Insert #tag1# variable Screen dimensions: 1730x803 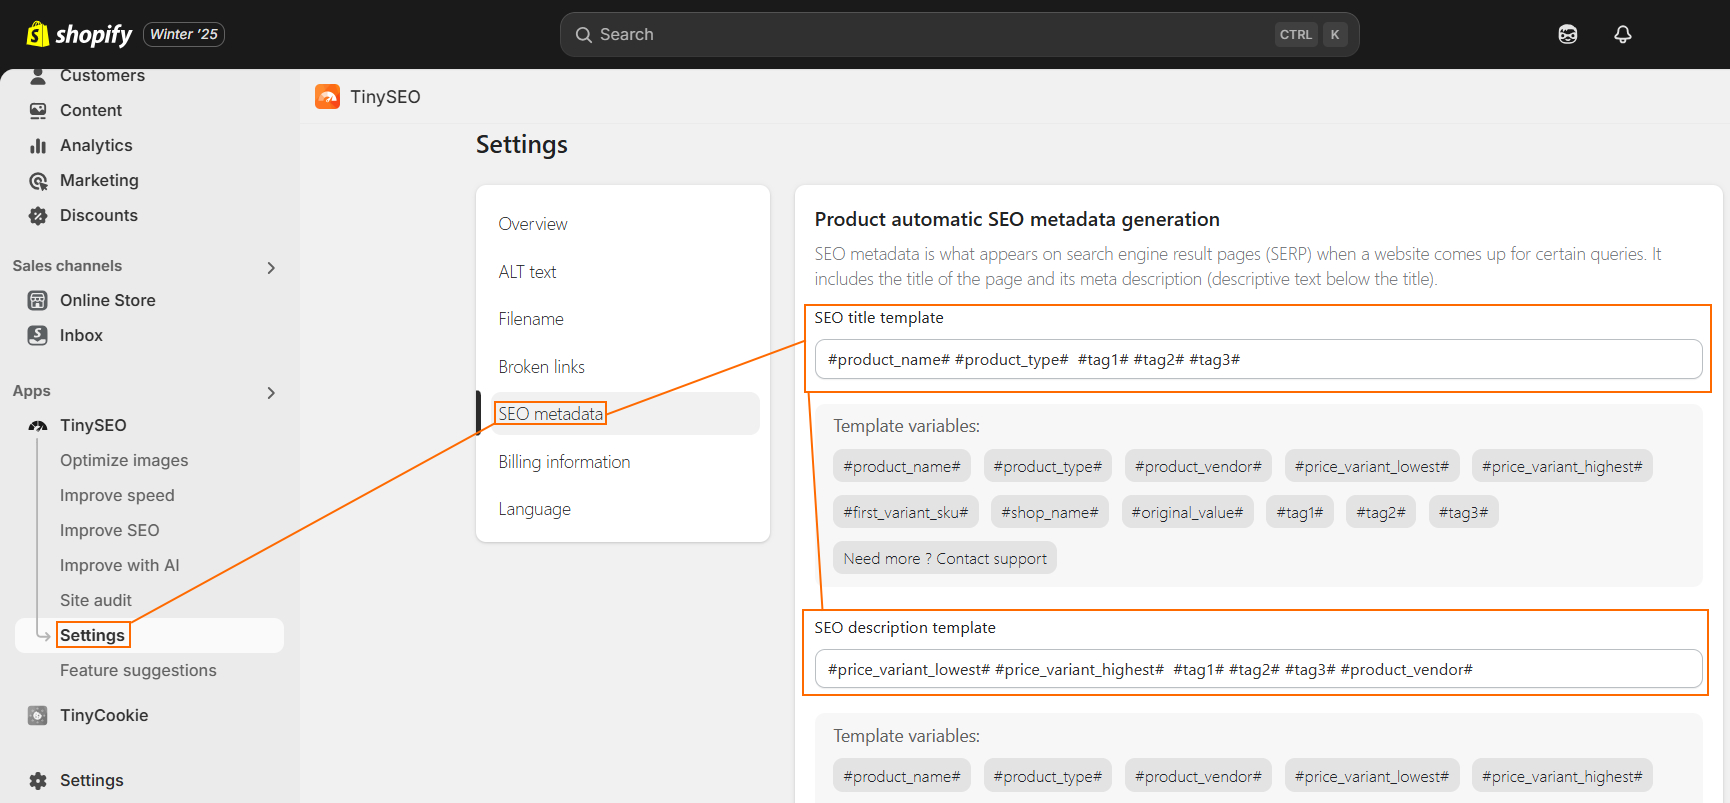pyautogui.click(x=1300, y=512)
